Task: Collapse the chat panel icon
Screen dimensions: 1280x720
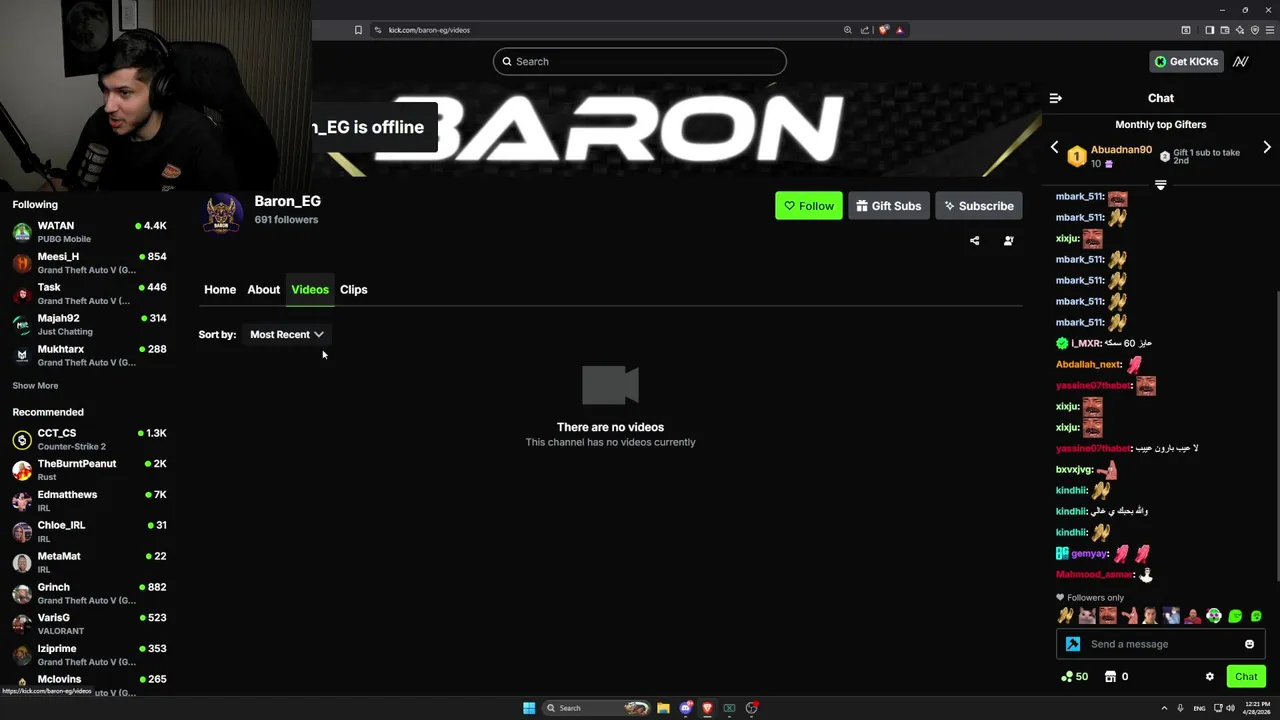Action: pyautogui.click(x=1055, y=98)
